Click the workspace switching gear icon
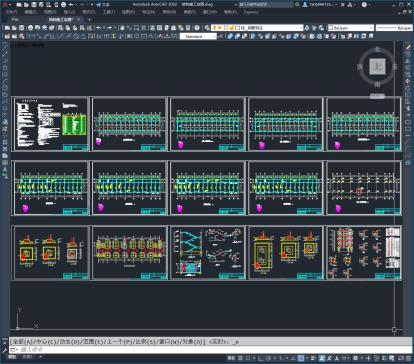414x364 pixels. (x=355, y=358)
